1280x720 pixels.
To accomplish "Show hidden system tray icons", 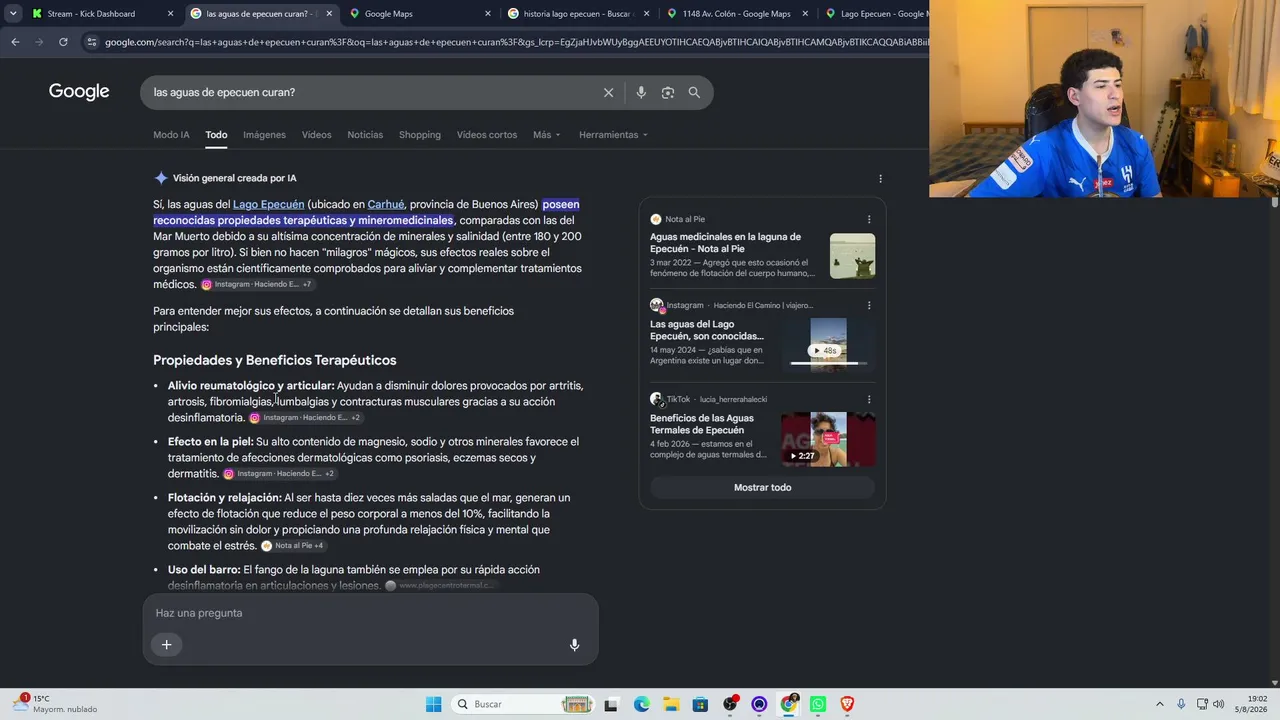I will [1160, 704].
